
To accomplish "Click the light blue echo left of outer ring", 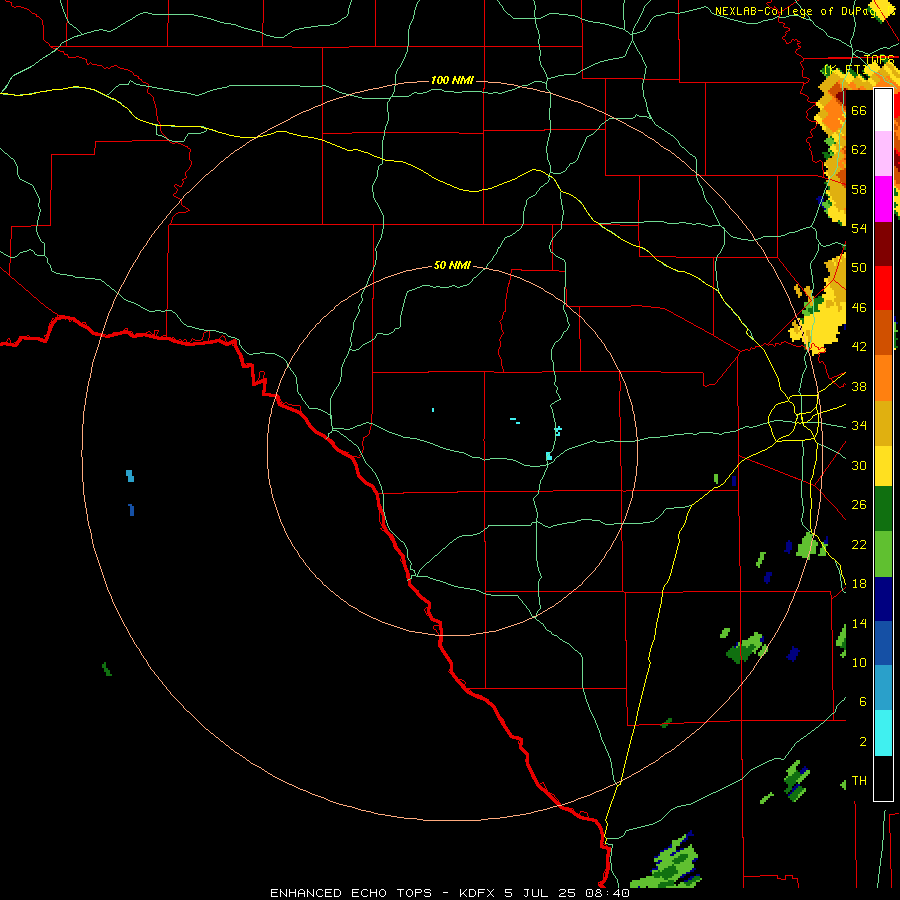I will (130, 476).
